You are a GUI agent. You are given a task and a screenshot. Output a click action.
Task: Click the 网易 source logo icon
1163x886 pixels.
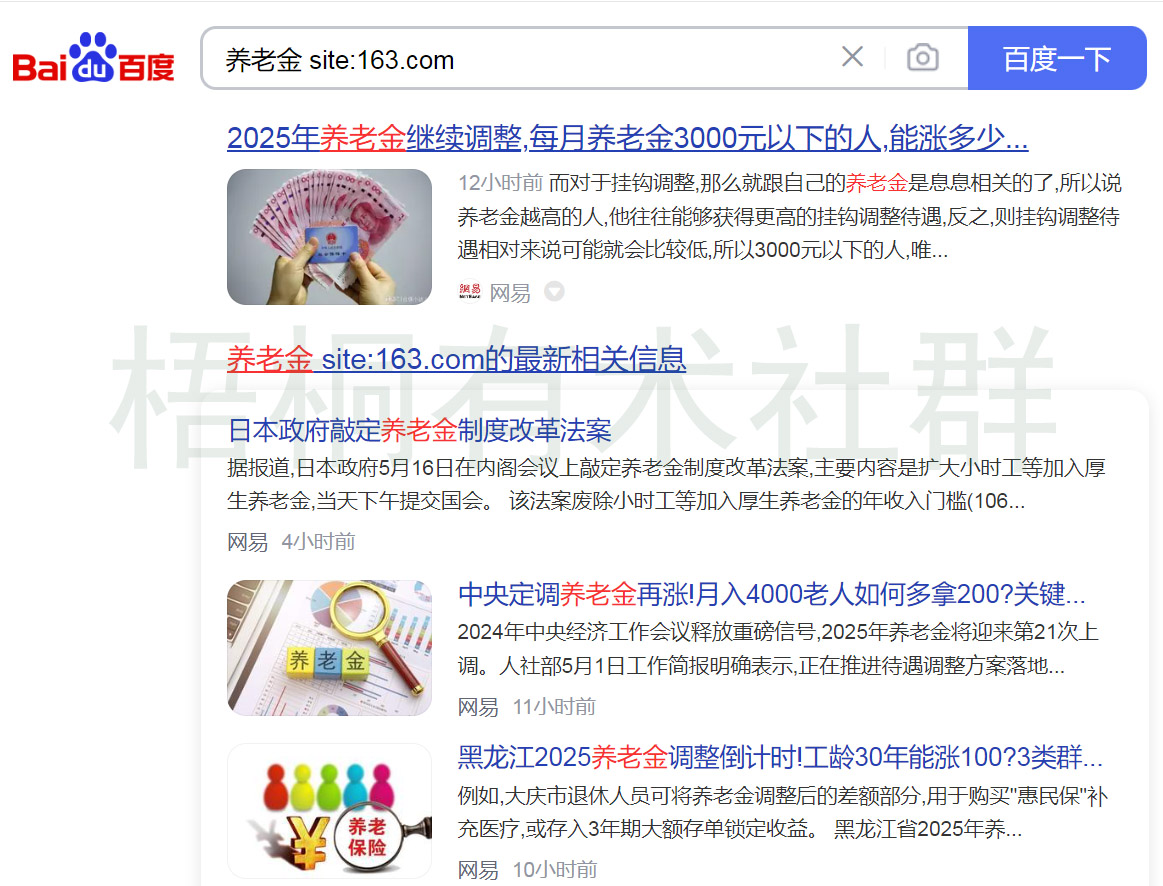click(470, 291)
